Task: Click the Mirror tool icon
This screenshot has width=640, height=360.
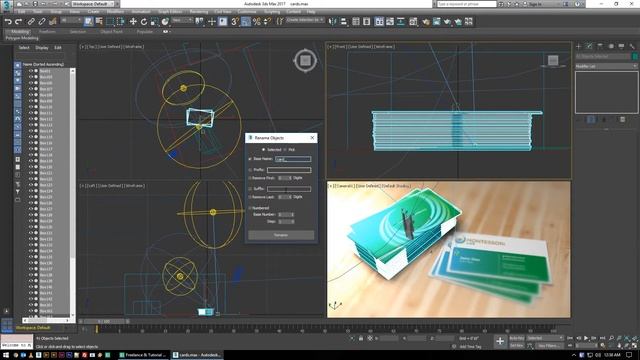Action: click(333, 22)
